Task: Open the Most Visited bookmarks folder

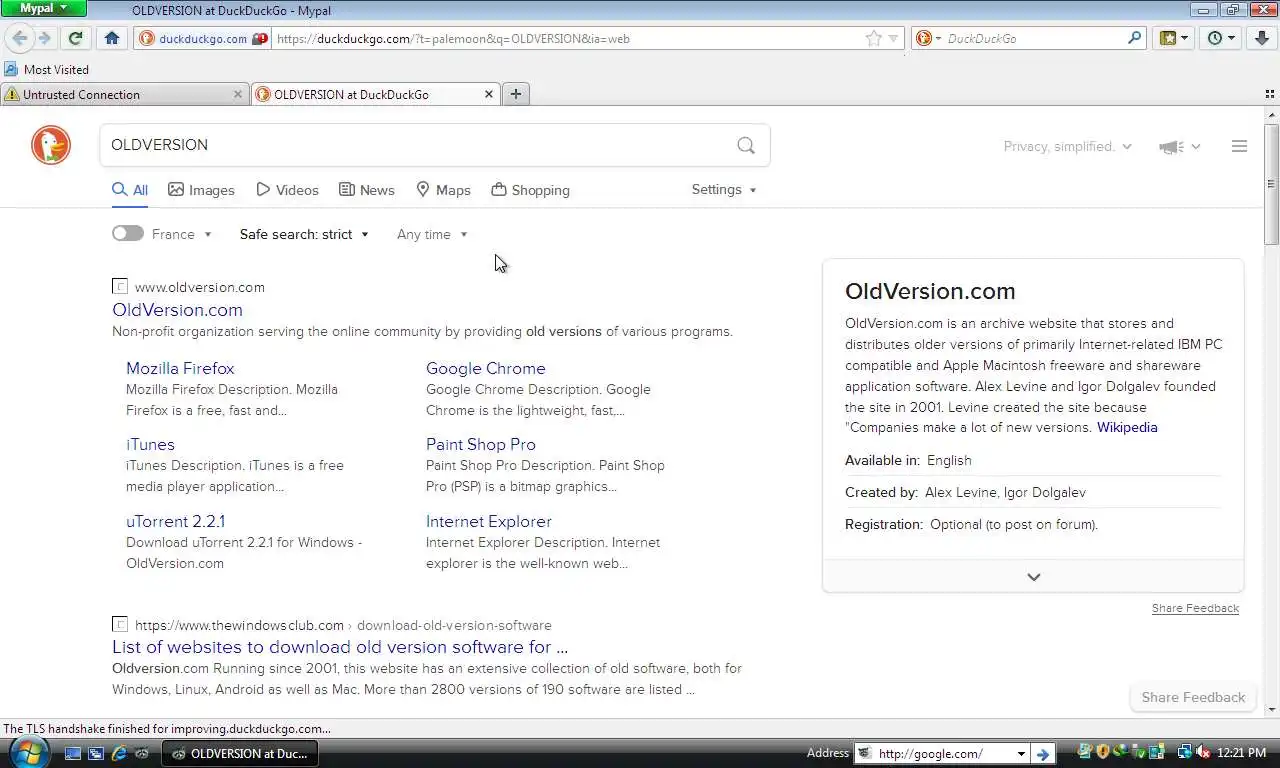Action: pyautogui.click(x=46, y=69)
